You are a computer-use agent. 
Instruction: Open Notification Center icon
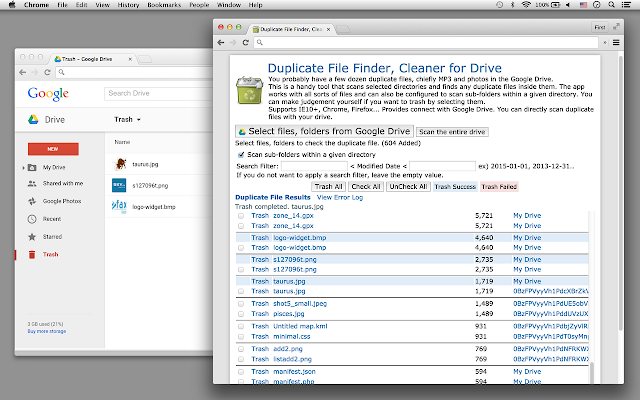(626, 5)
